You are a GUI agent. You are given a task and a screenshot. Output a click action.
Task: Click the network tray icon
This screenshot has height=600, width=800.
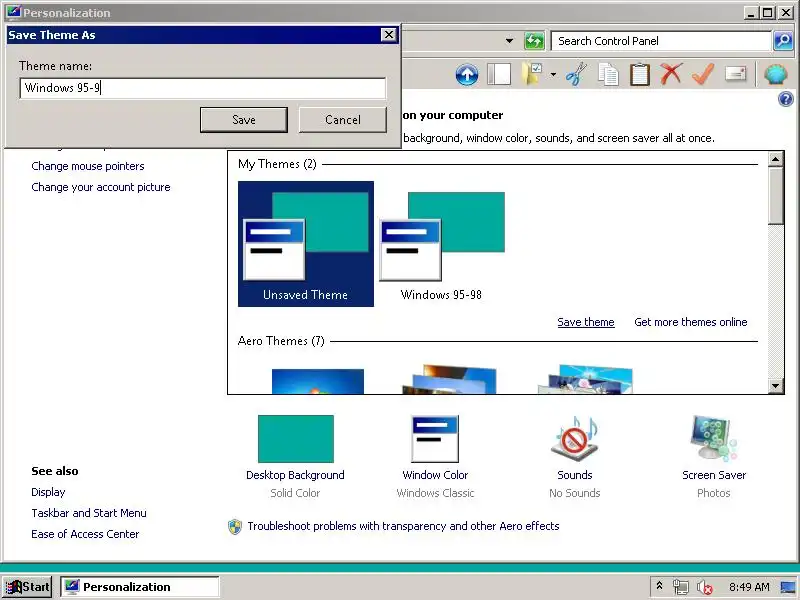(680, 587)
